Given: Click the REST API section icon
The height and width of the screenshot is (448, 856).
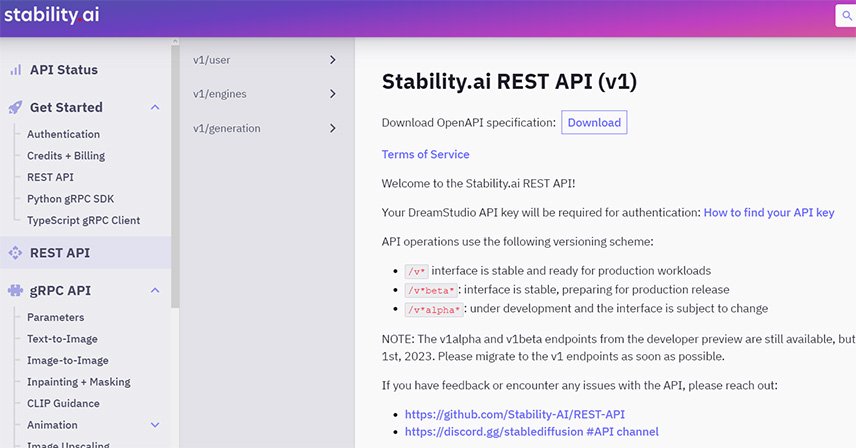Looking at the screenshot, I should 15,253.
